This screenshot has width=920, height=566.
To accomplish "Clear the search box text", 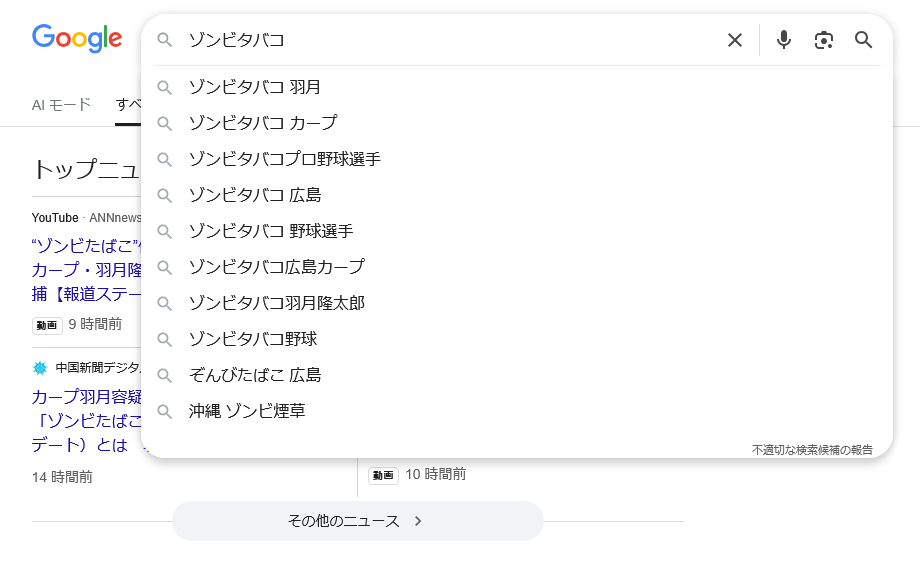I will [735, 40].
